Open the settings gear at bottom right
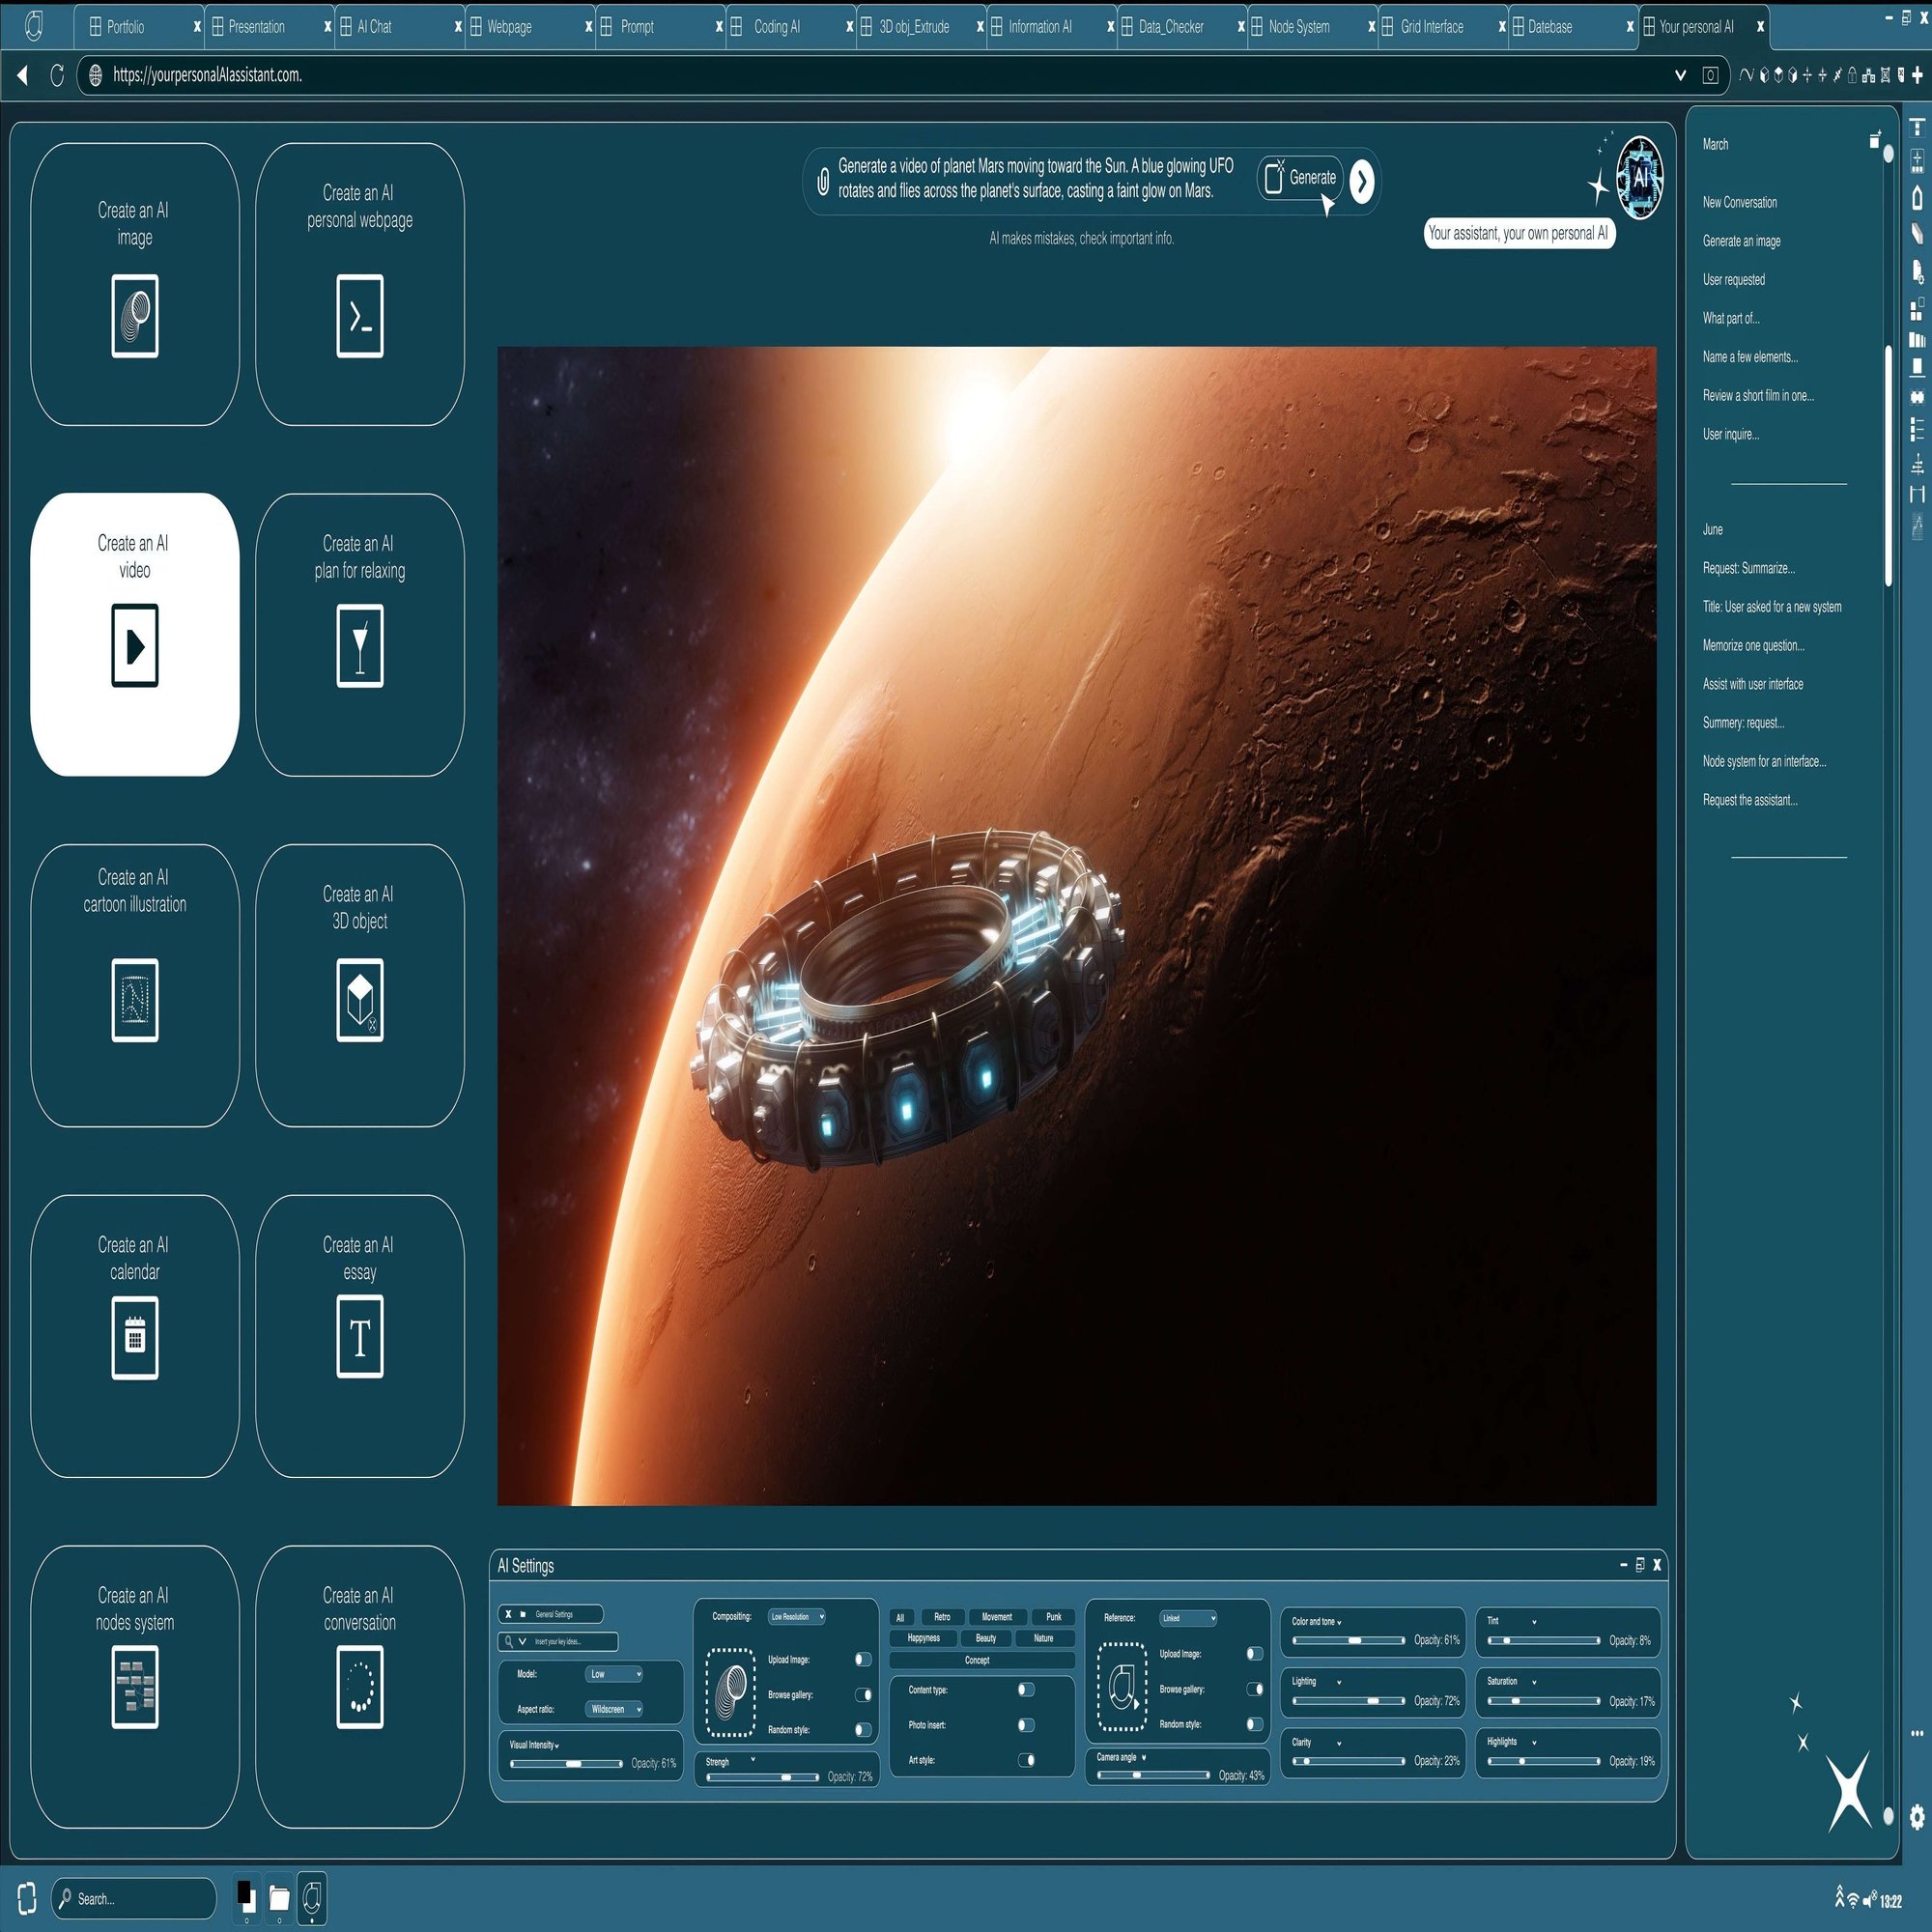Screen dimensions: 1932x1932 [x=1916, y=1815]
